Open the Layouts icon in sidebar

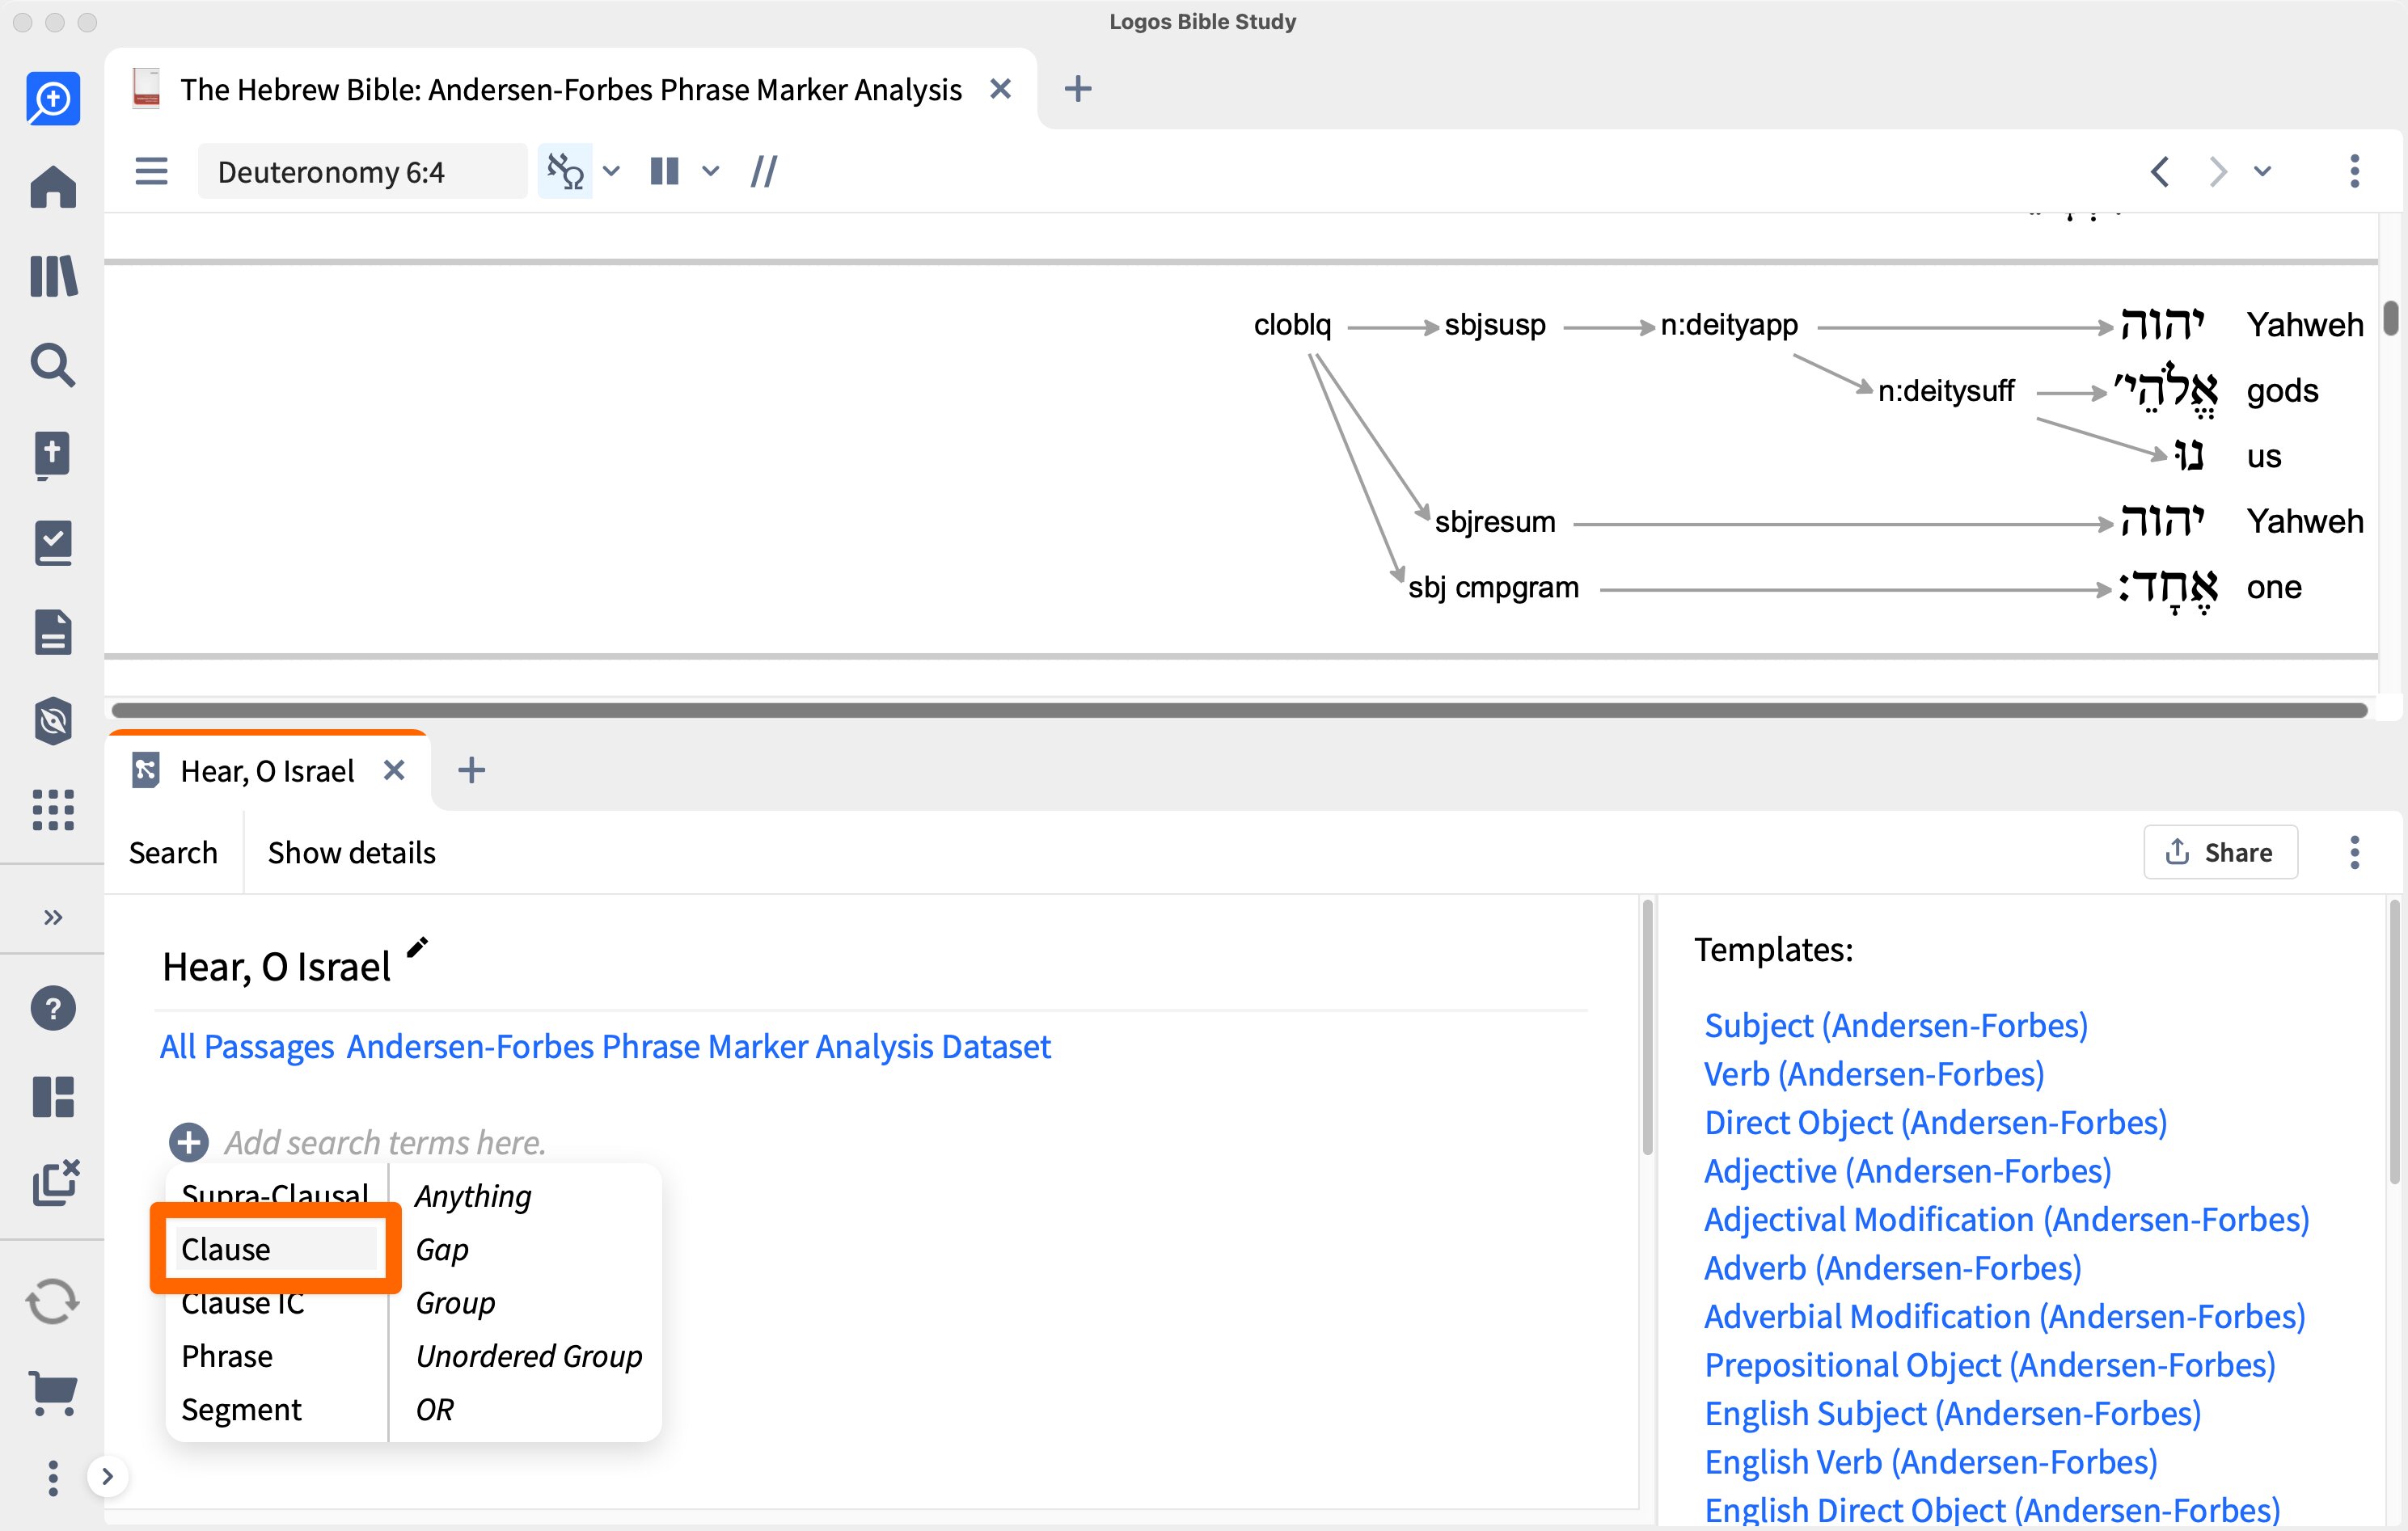53,1097
